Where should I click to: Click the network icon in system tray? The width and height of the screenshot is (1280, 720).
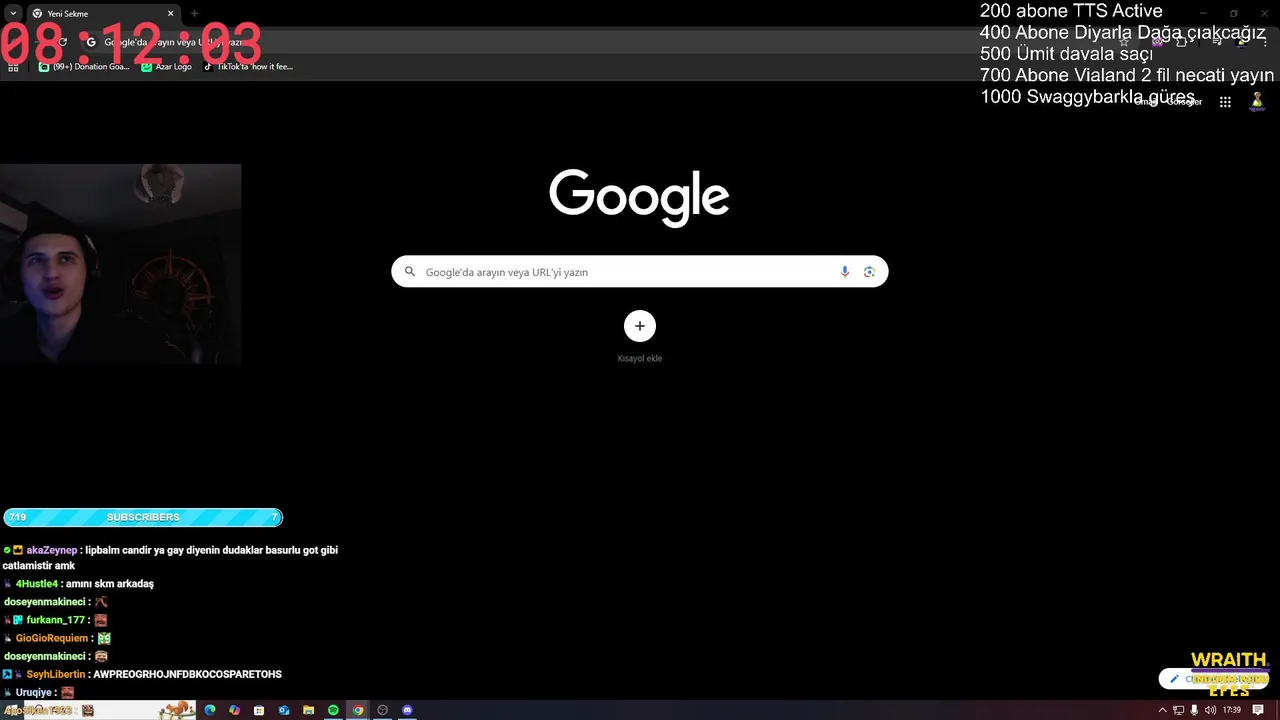click(x=1179, y=710)
